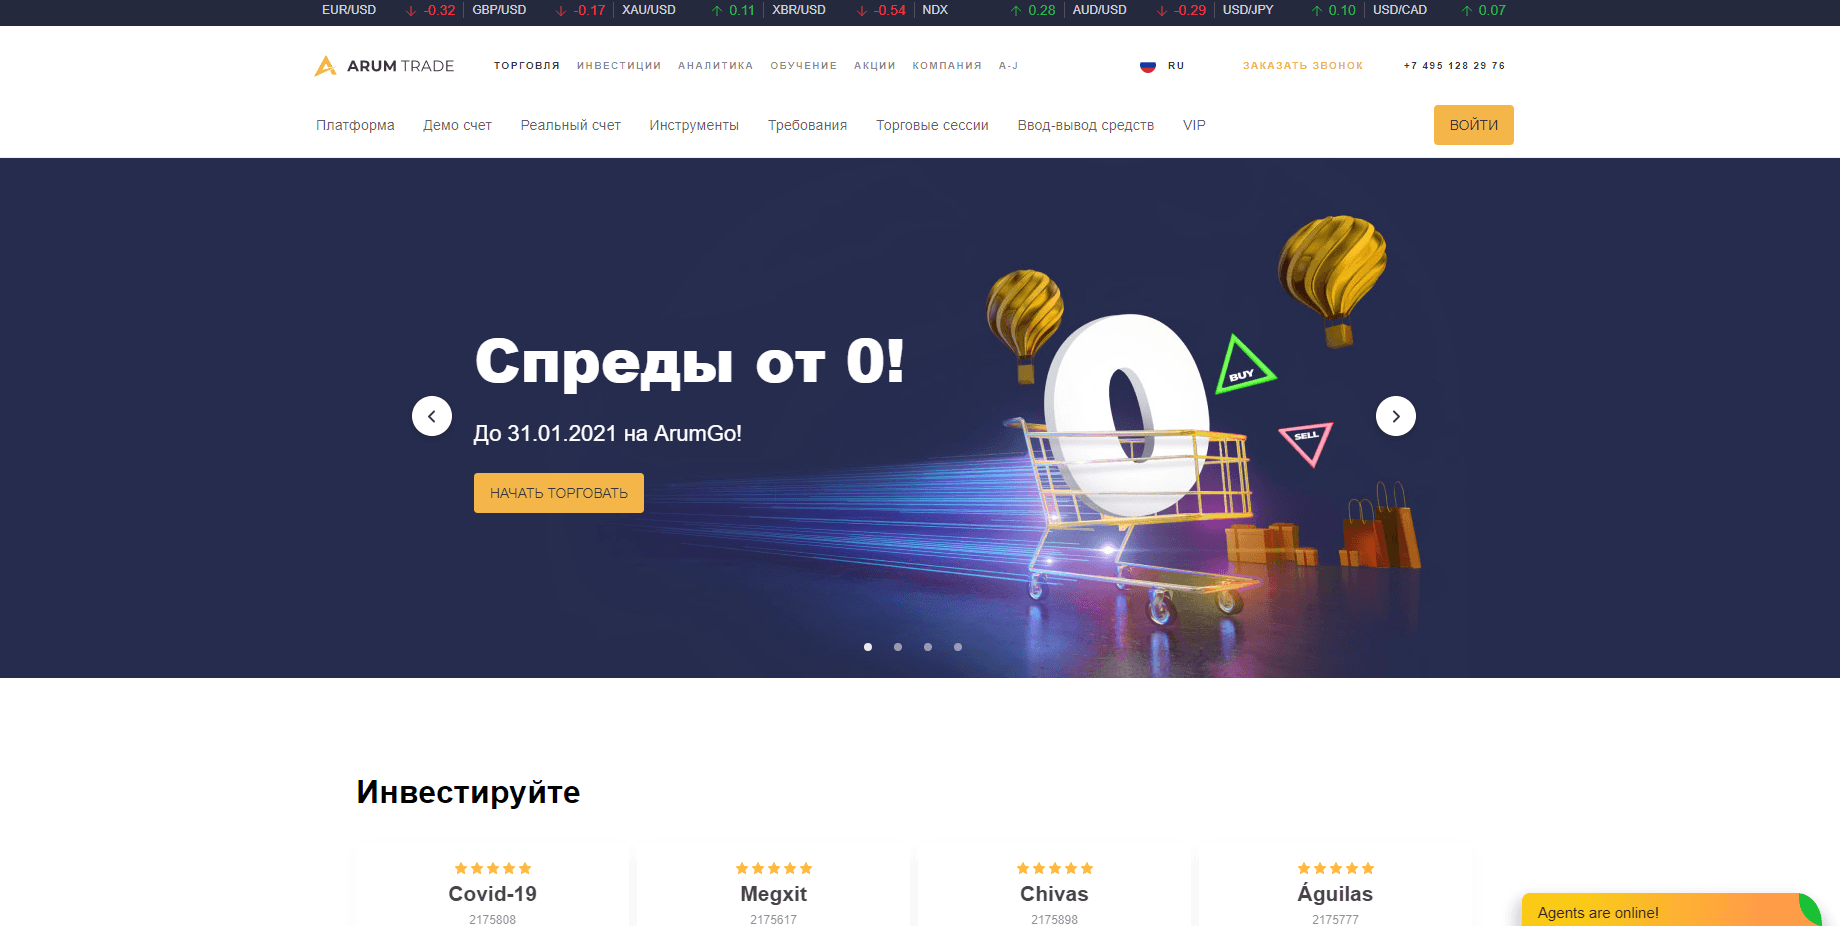Click the Arum Trade logo

tap(384, 66)
